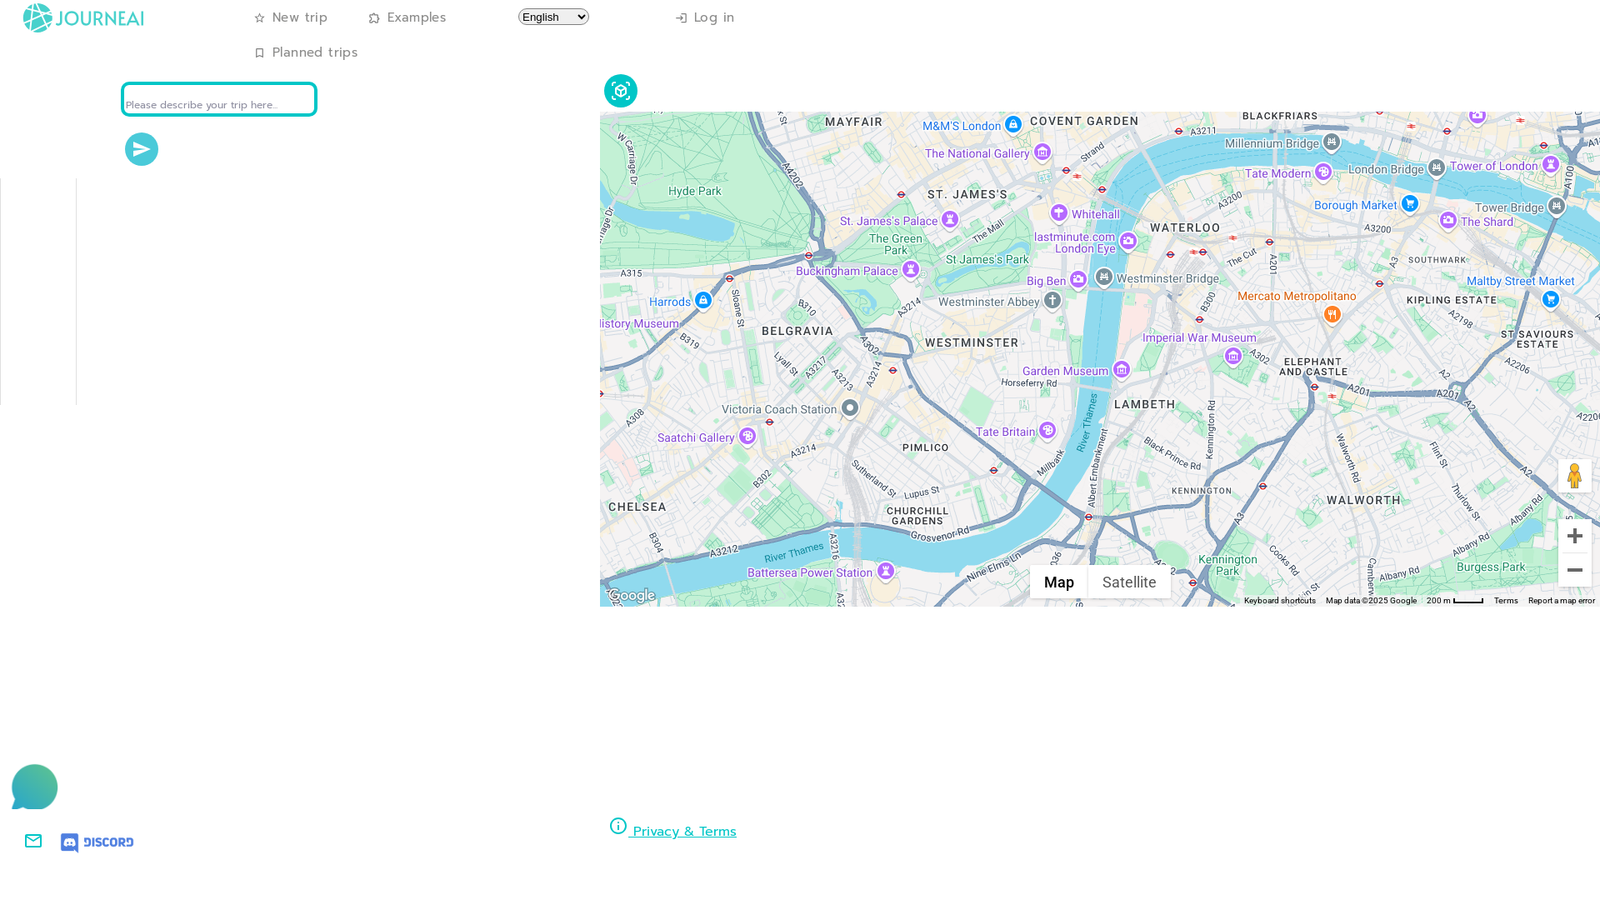1600x900 pixels.
Task: Send the trip description with the arrow button
Action: [x=142, y=150]
